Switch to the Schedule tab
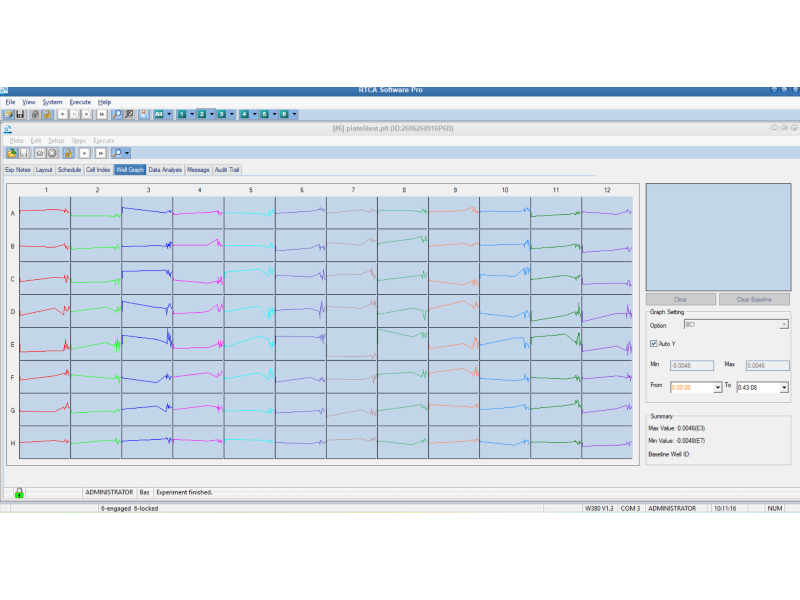The image size is (800, 600). pyautogui.click(x=69, y=170)
